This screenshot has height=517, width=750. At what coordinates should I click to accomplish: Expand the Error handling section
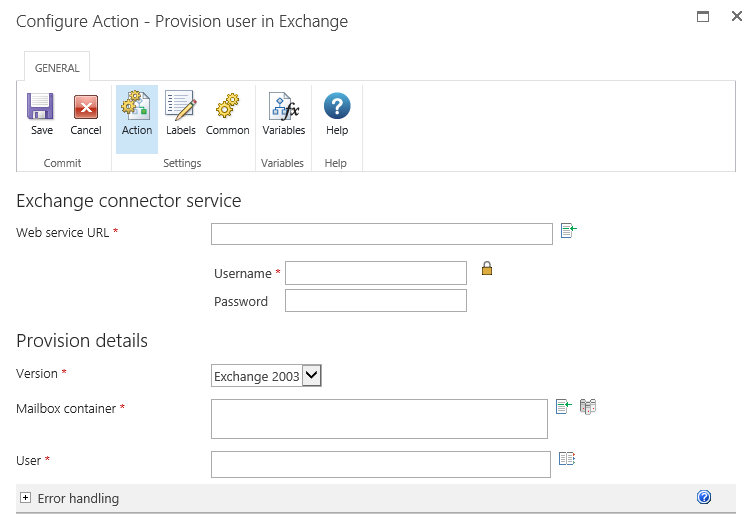(26, 498)
